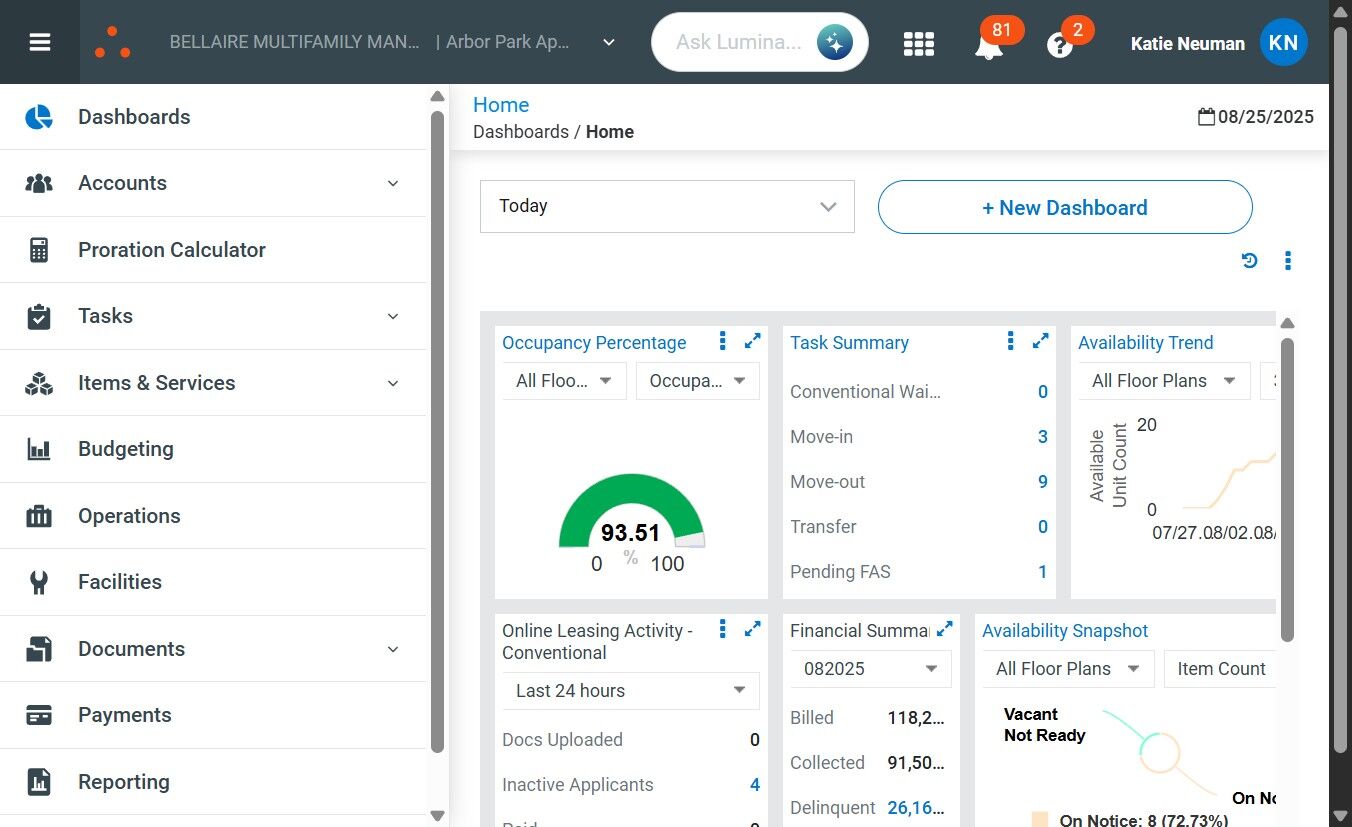Open Online Leasing Activity kebab menu

pyautogui.click(x=722, y=629)
